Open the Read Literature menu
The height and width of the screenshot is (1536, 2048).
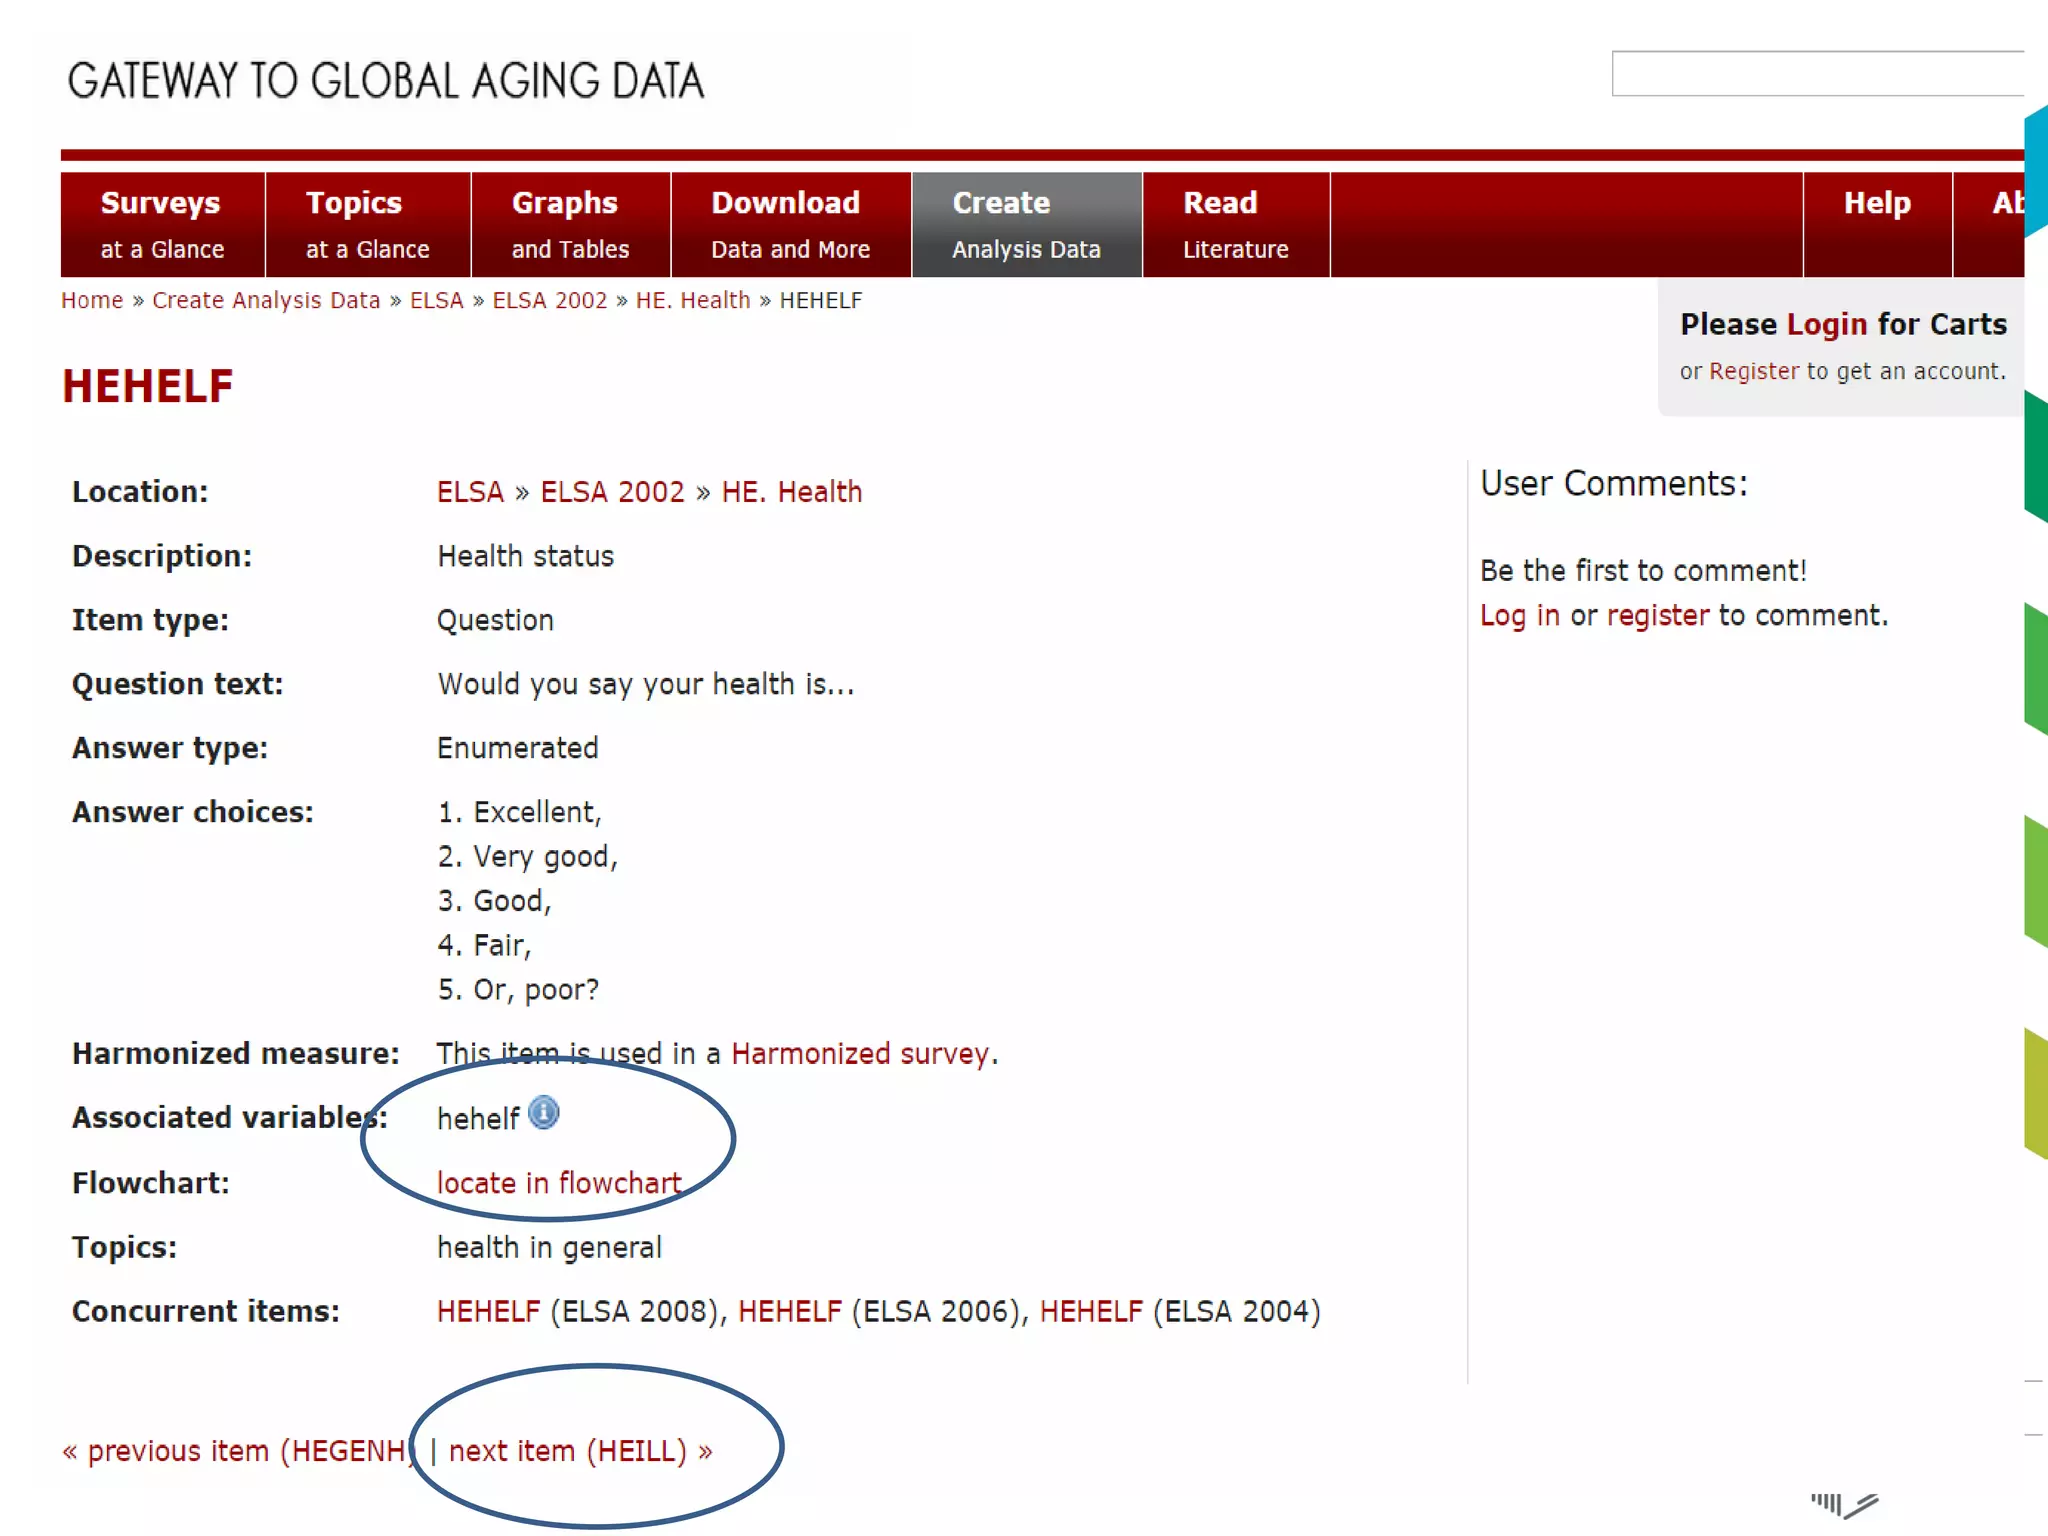click(1235, 225)
